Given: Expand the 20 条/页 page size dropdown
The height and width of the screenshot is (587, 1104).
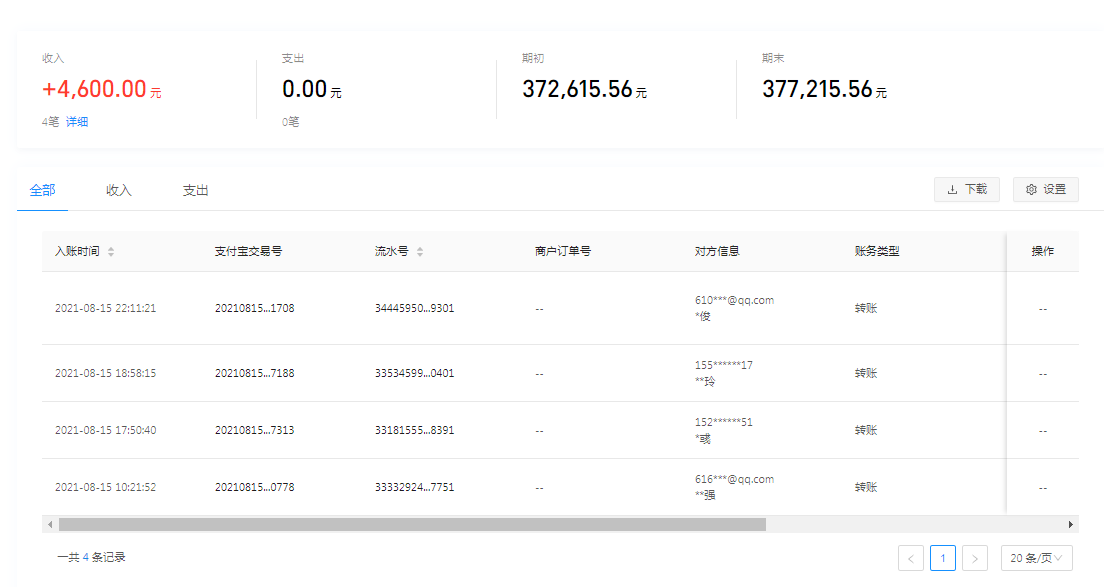Looking at the screenshot, I should click(x=1036, y=558).
